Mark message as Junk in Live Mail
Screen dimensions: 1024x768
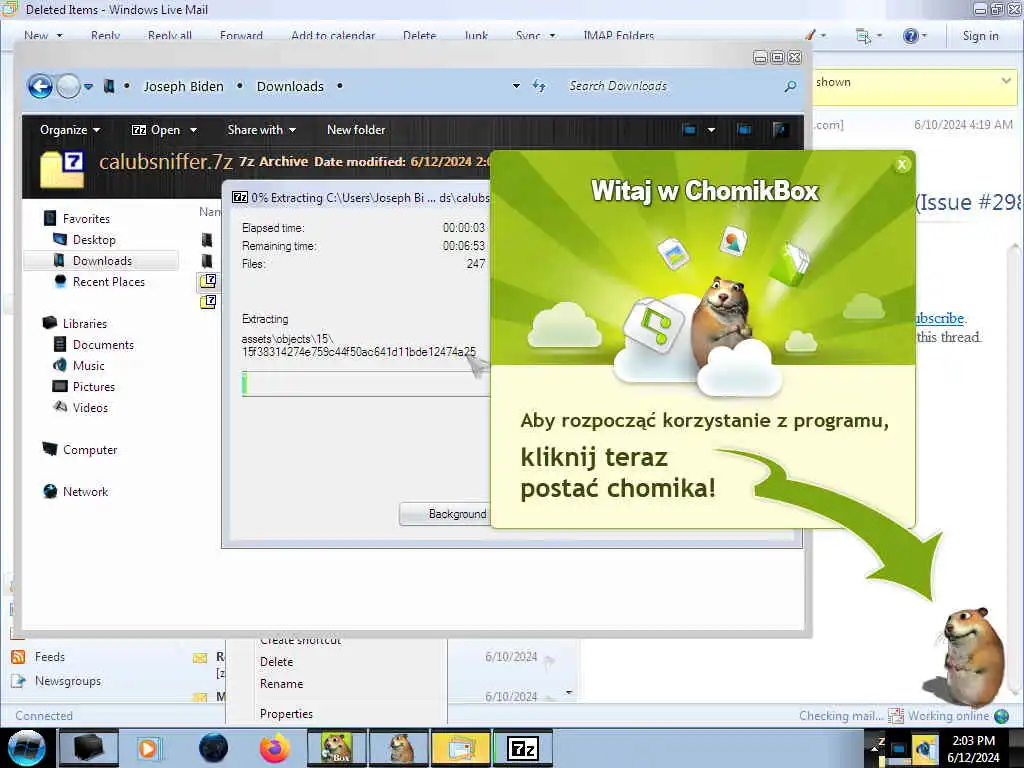pos(476,35)
